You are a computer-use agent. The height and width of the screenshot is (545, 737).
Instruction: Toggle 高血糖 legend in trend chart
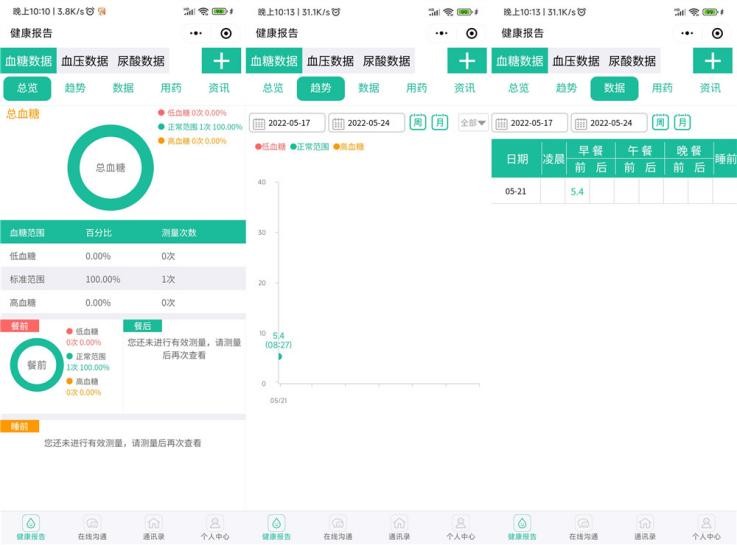tap(348, 147)
